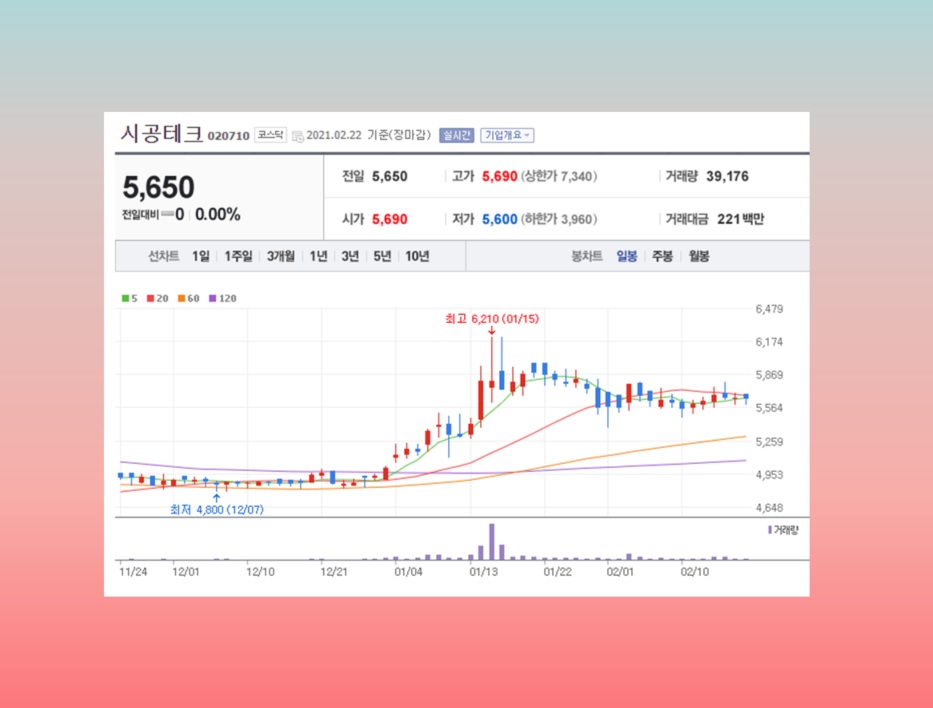Image resolution: width=933 pixels, height=708 pixels.
Task: Click the 0.00% change value
Action: click(x=218, y=215)
